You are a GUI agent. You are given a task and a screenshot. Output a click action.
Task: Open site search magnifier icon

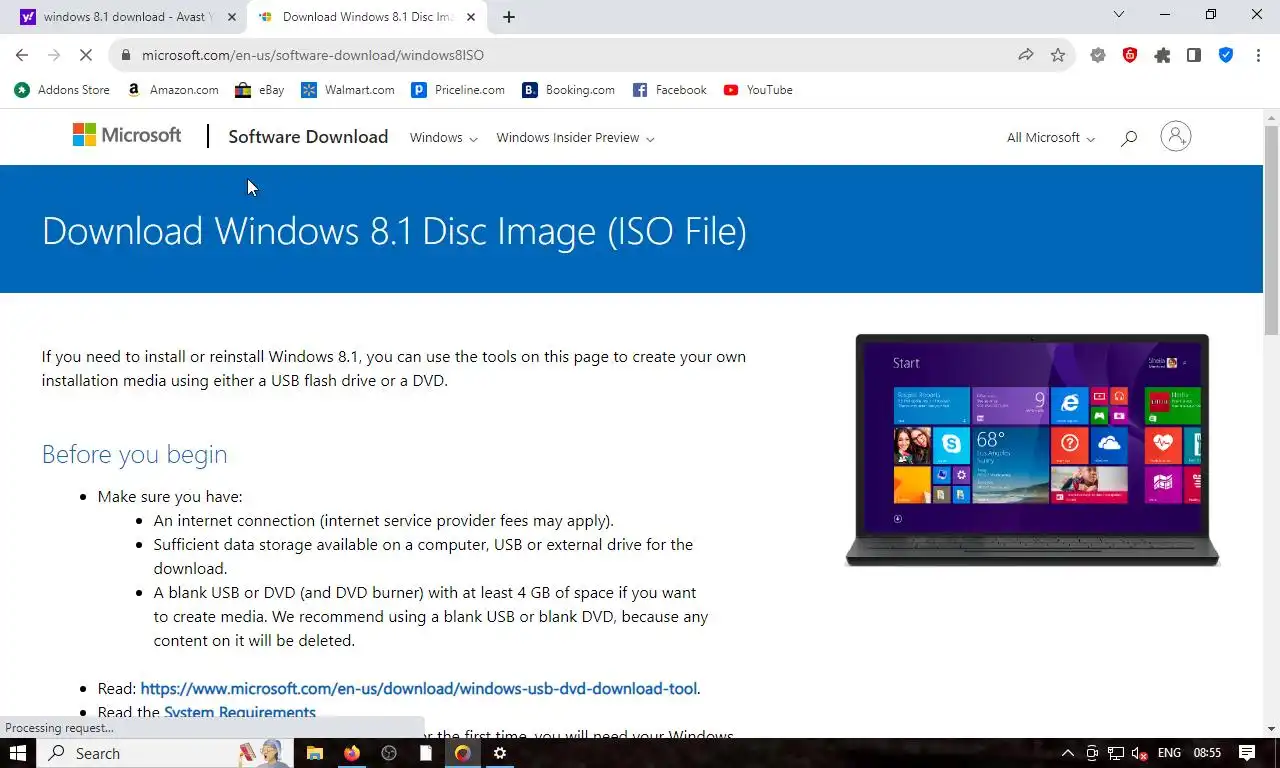[x=1129, y=138]
